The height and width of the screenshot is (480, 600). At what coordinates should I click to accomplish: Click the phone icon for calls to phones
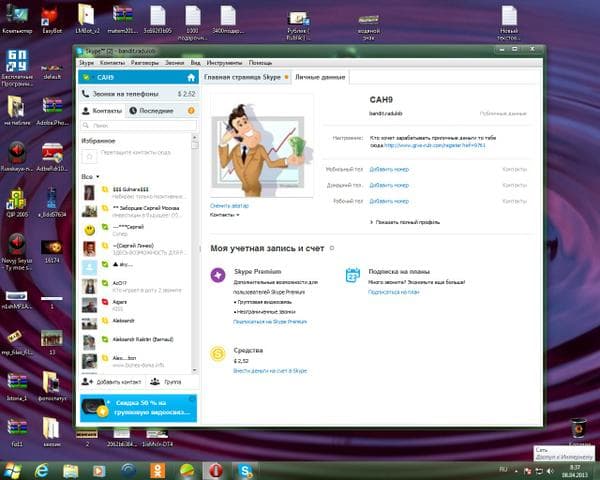click(x=86, y=93)
